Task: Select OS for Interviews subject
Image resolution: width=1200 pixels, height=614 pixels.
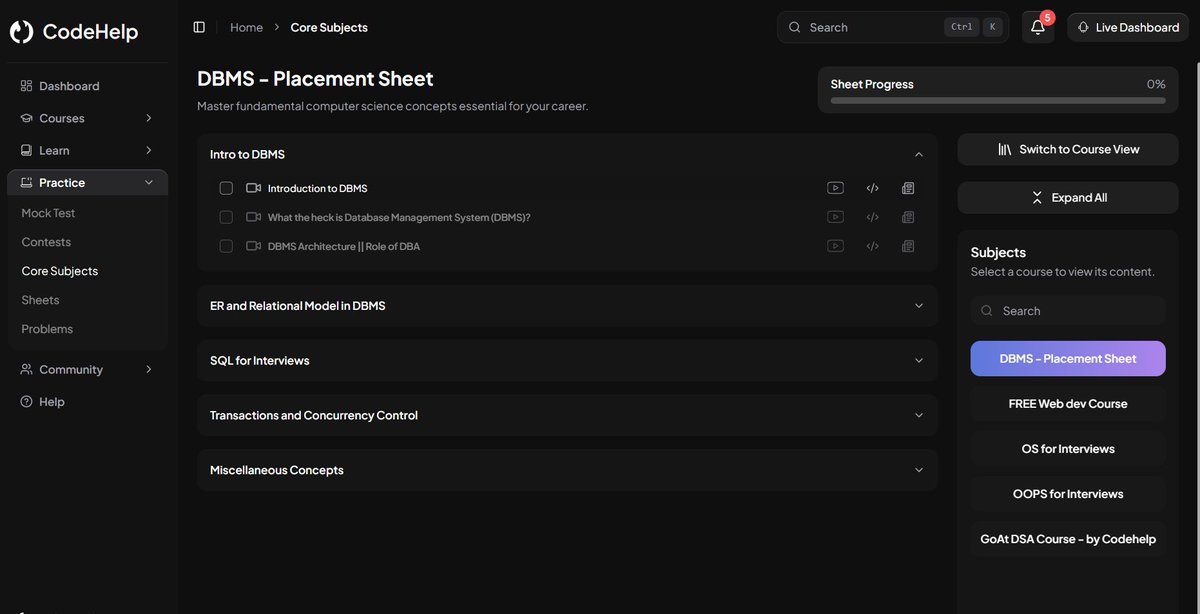Action: (x=1068, y=449)
